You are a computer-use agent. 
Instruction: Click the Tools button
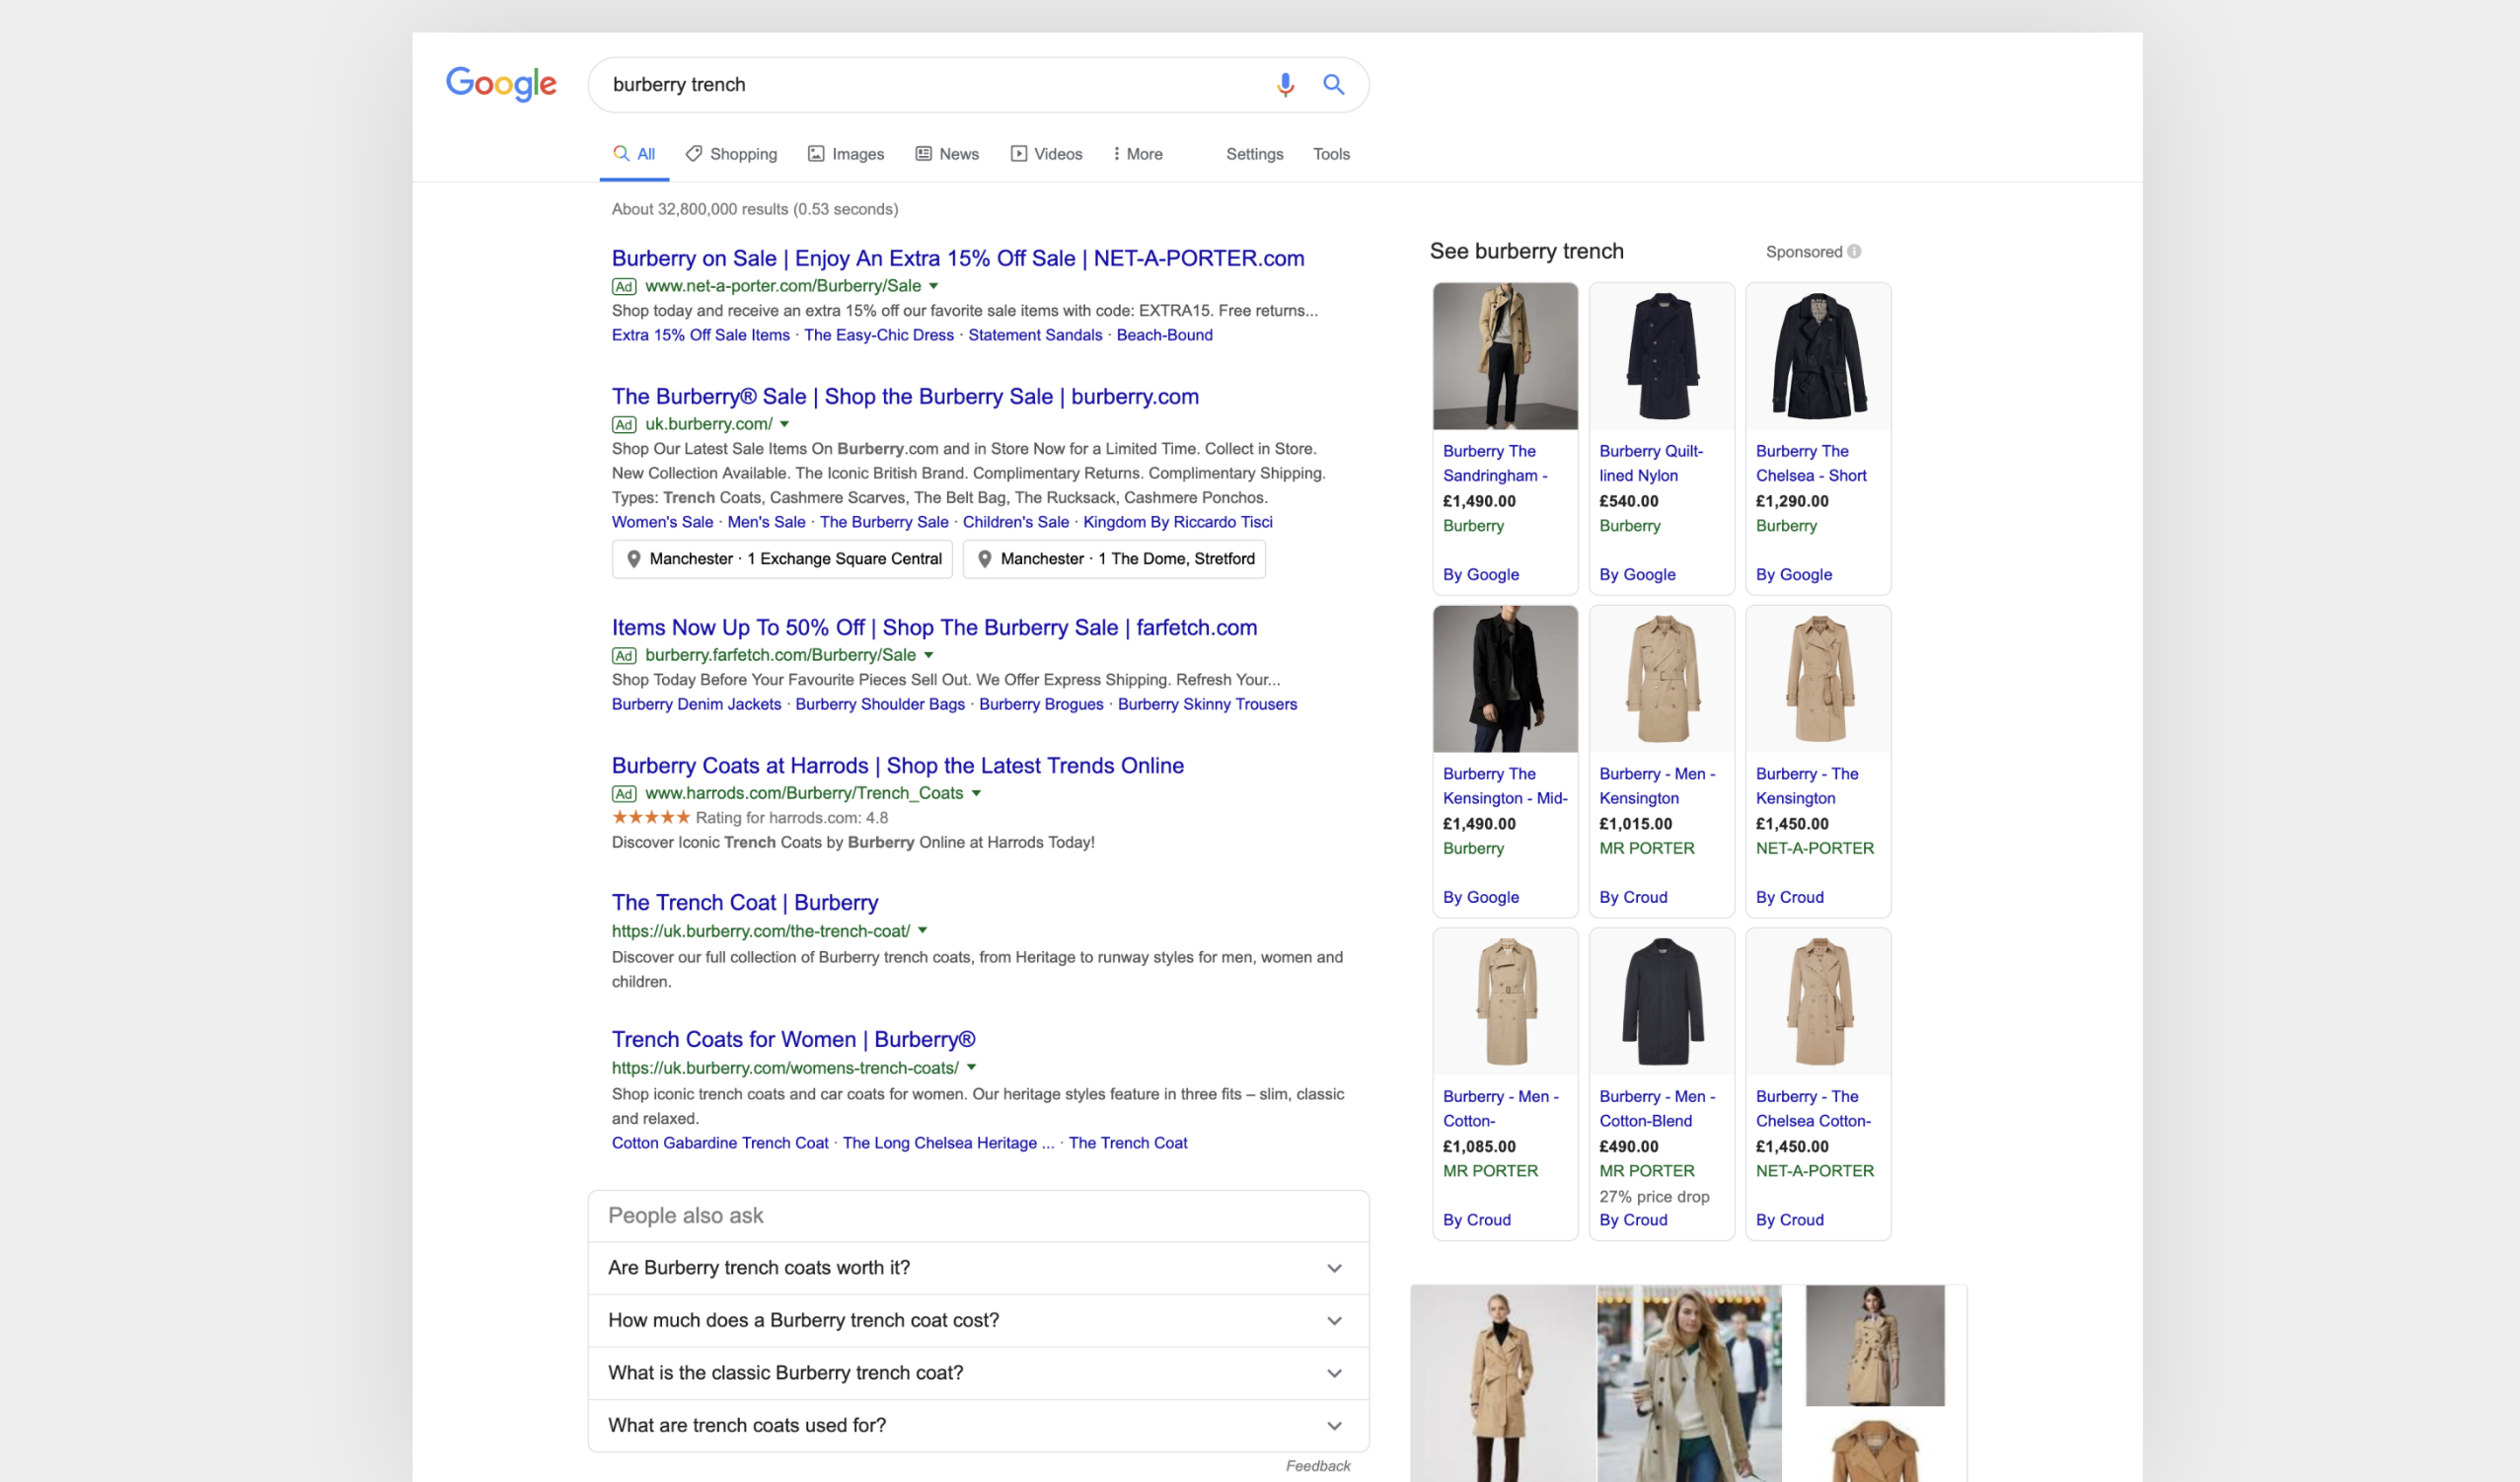[x=1330, y=154]
